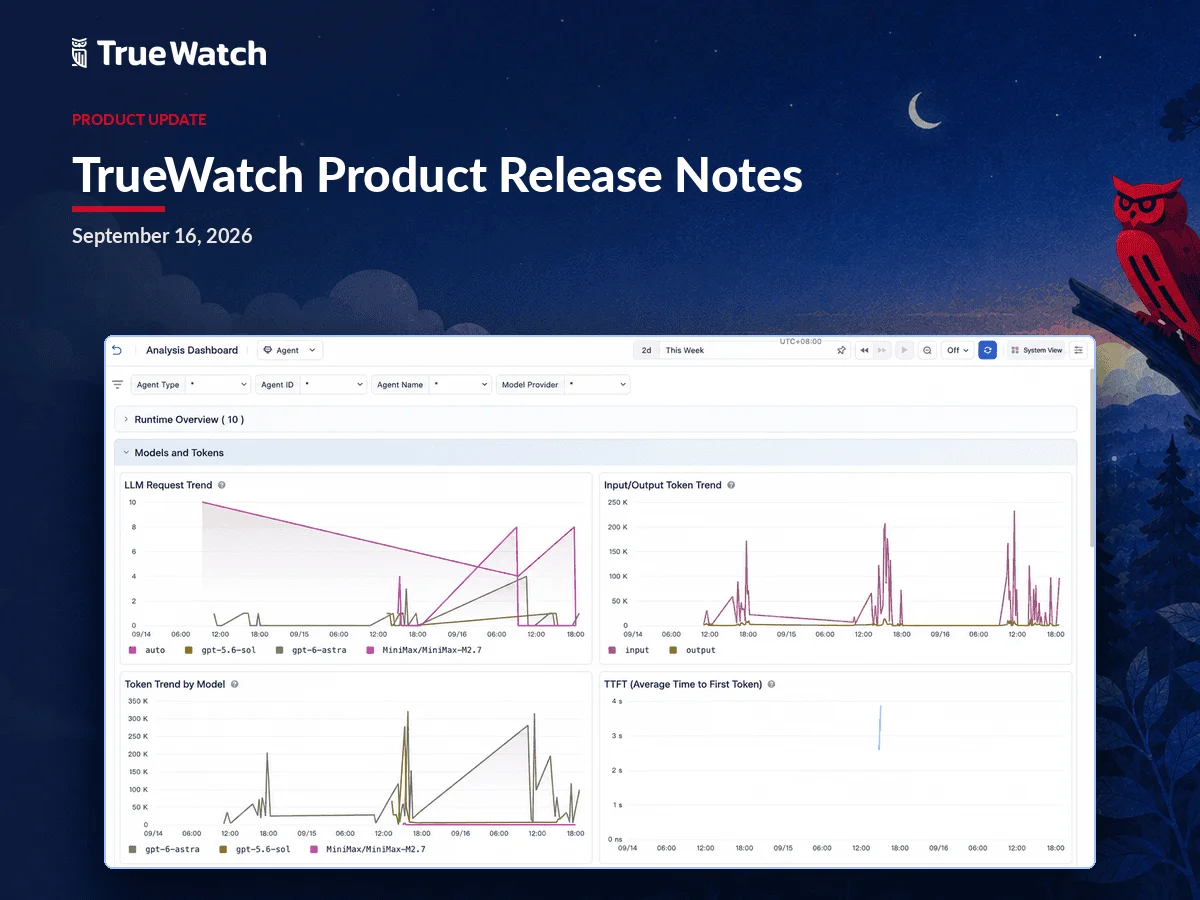Click the TrueWatch Product Release Notes heading
1200x900 pixels.
click(437, 175)
